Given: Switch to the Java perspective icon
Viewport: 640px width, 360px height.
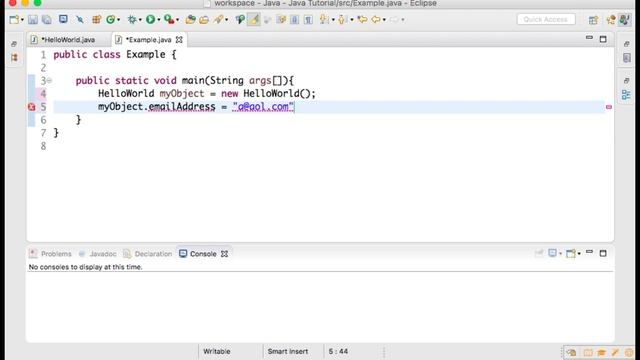Looking at the screenshot, I should [x=624, y=20].
